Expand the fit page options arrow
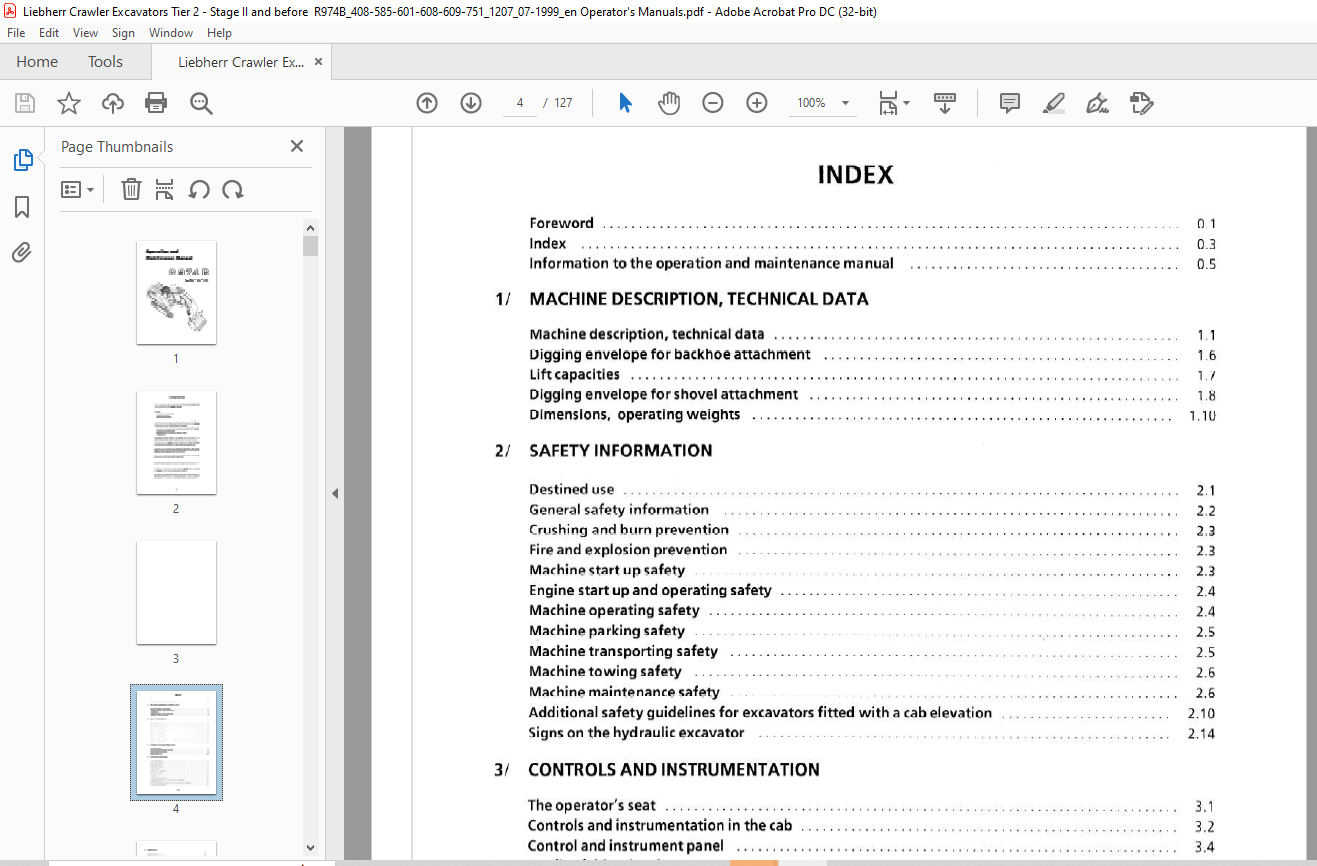1317x866 pixels. 906,103
